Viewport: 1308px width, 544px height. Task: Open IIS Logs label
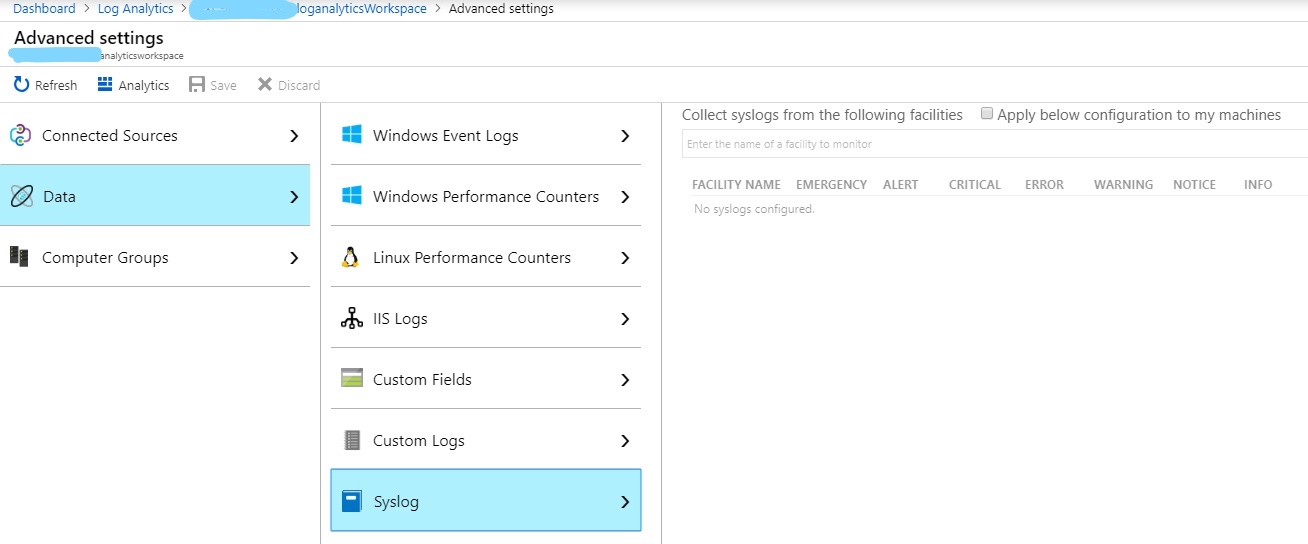(400, 319)
